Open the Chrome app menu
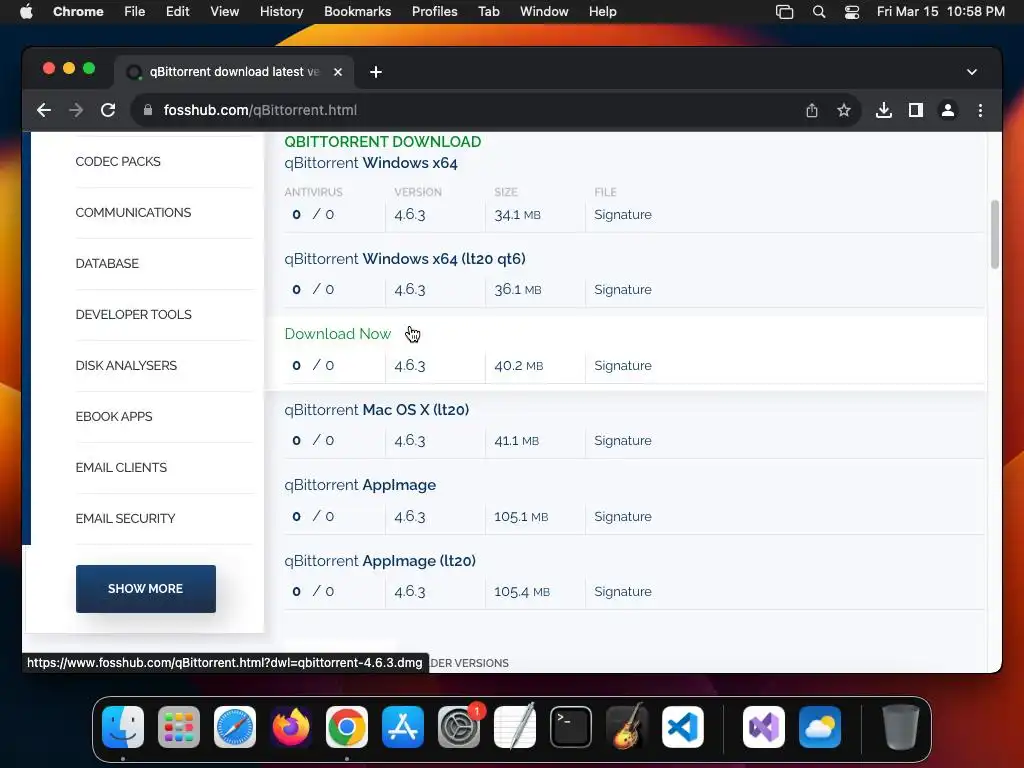Viewport: 1024px width, 768px height. click(x=78, y=12)
